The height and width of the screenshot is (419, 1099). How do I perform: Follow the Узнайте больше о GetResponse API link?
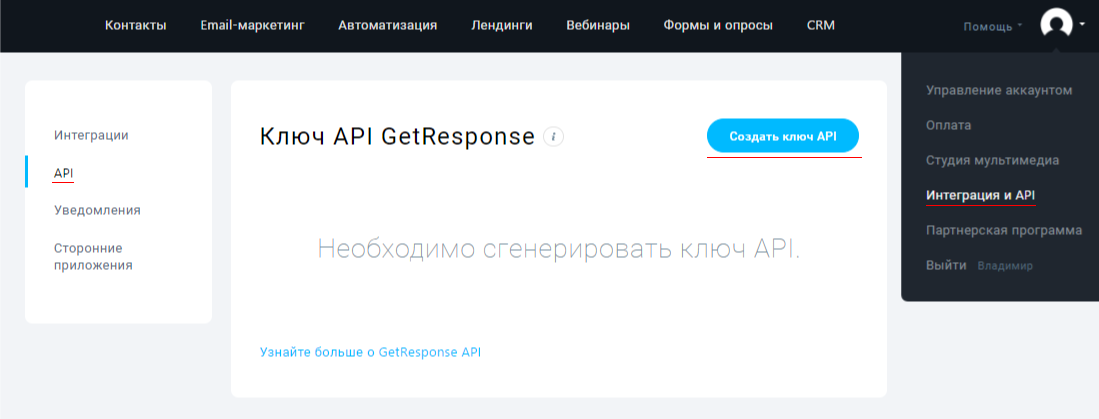coord(371,352)
